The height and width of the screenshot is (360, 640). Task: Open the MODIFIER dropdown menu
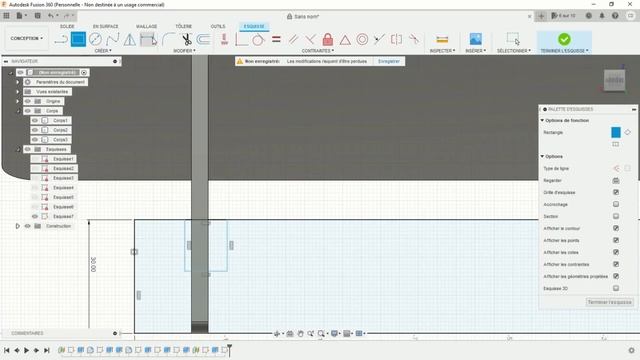pyautogui.click(x=184, y=51)
